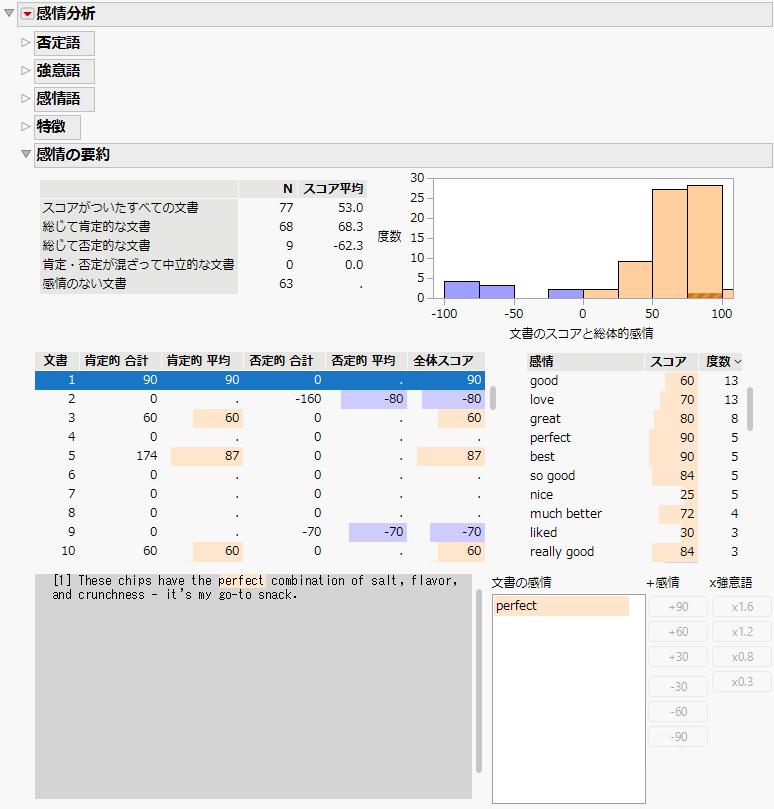This screenshot has height=809, width=774.
Task: Click the x0.3 intensifier button
Action: (x=742, y=682)
